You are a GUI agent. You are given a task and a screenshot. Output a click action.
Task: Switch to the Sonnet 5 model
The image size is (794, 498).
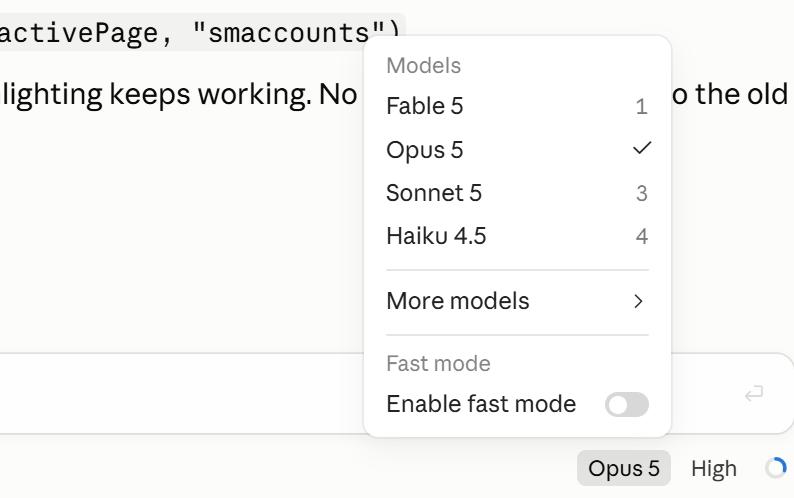point(517,193)
